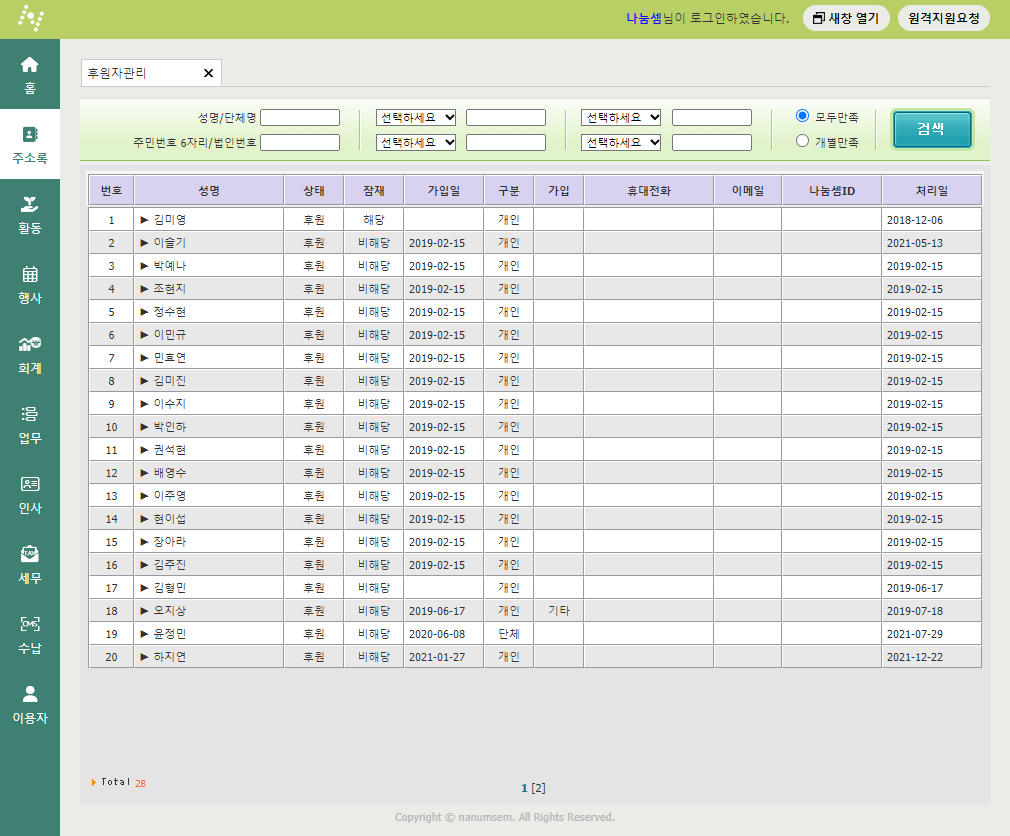Viewport: 1010px width, 836px height.
Task: Click the 상태 column header
Action: click(314, 191)
